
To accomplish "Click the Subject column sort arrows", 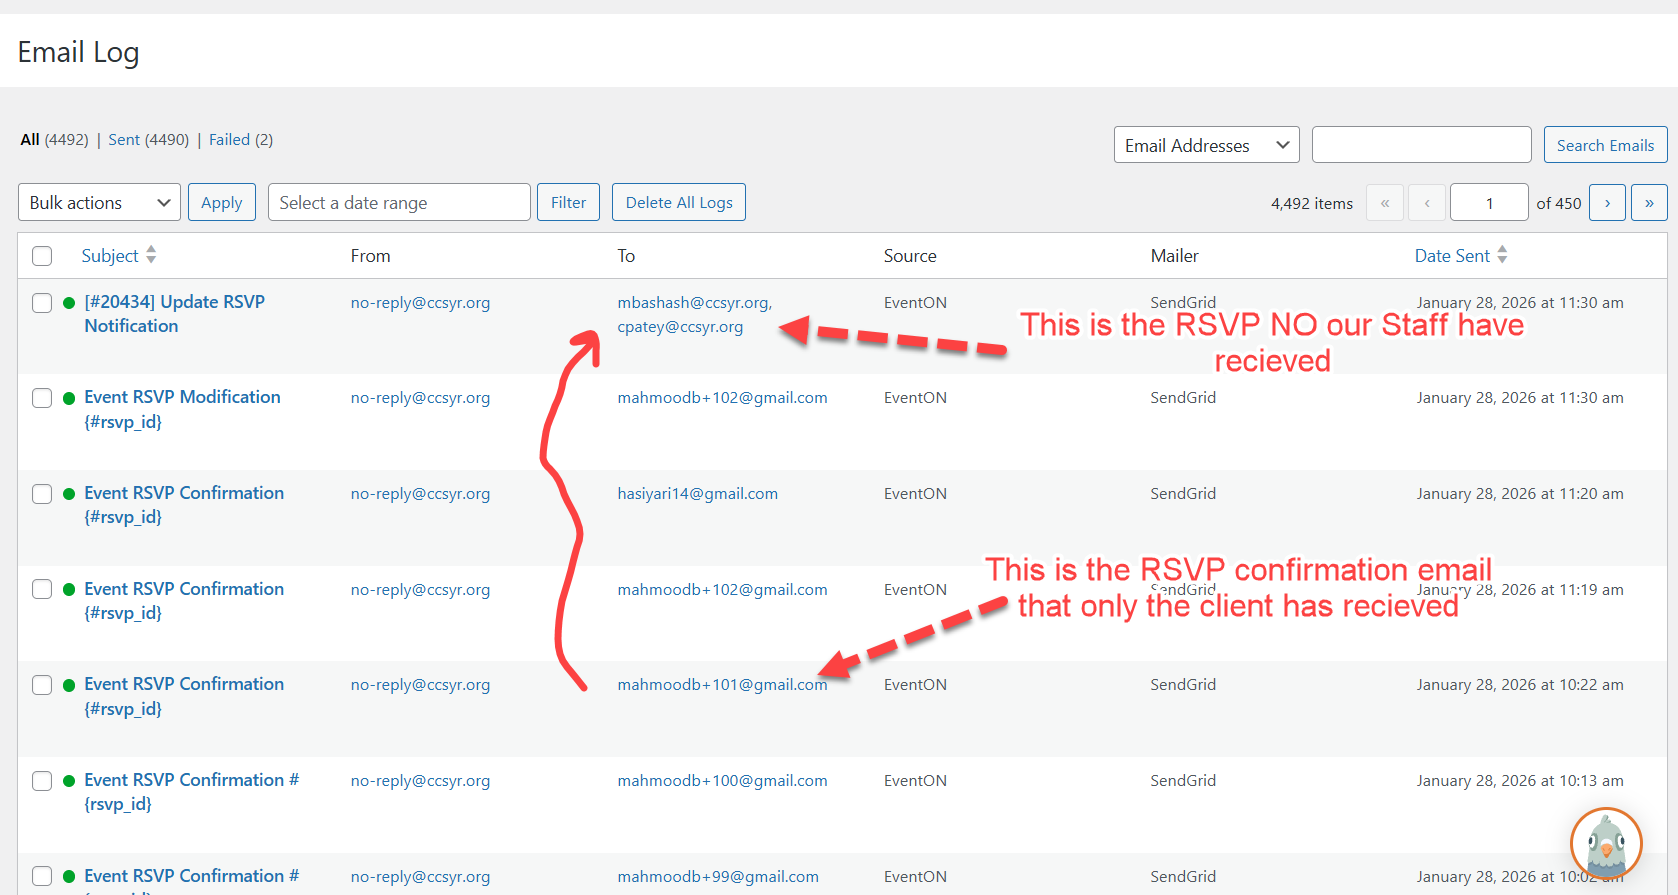I will 151,255.
